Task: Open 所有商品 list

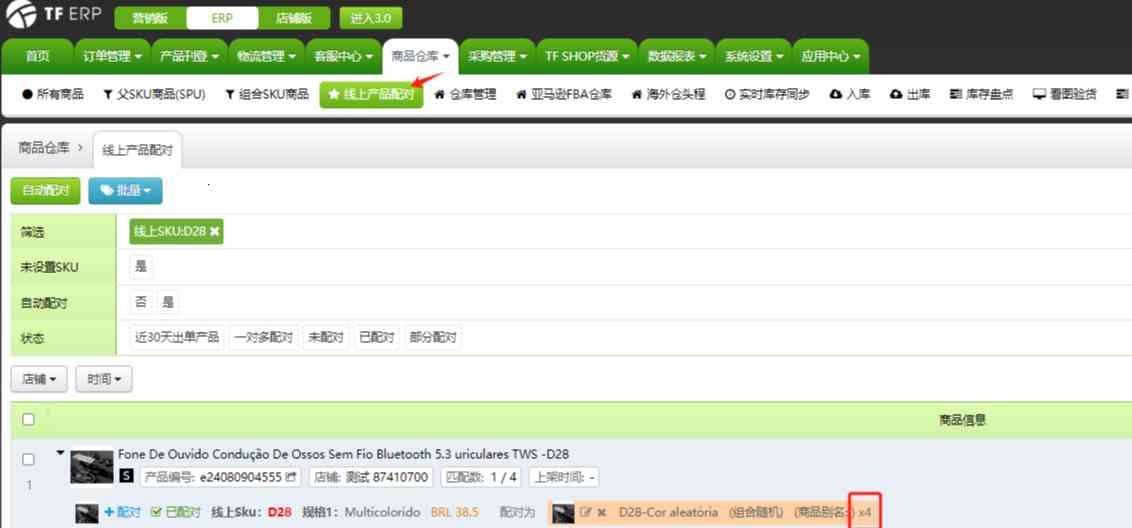Action: (x=53, y=95)
